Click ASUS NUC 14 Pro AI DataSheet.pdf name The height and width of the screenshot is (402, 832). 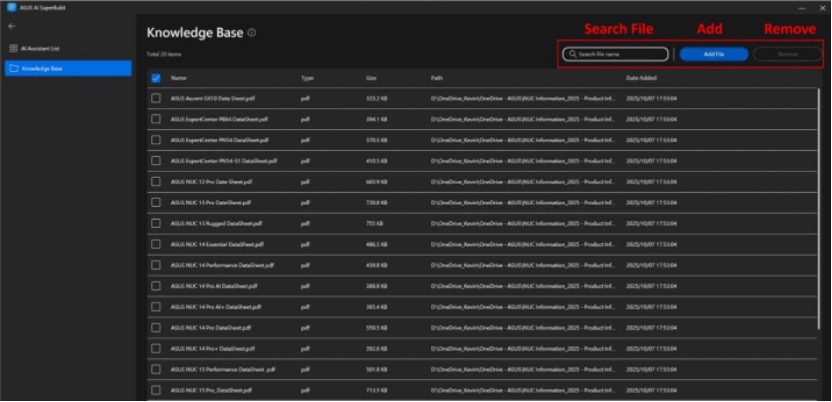(214, 286)
